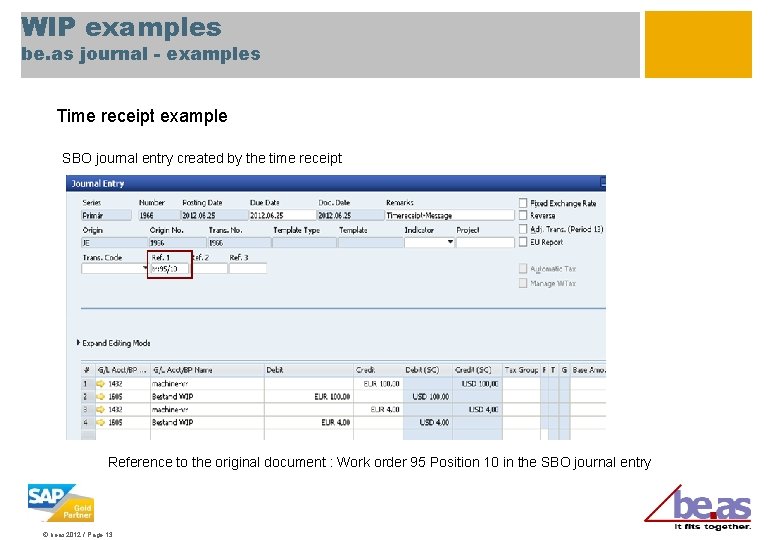Toggle the Manage WTax checkbox

click(523, 283)
